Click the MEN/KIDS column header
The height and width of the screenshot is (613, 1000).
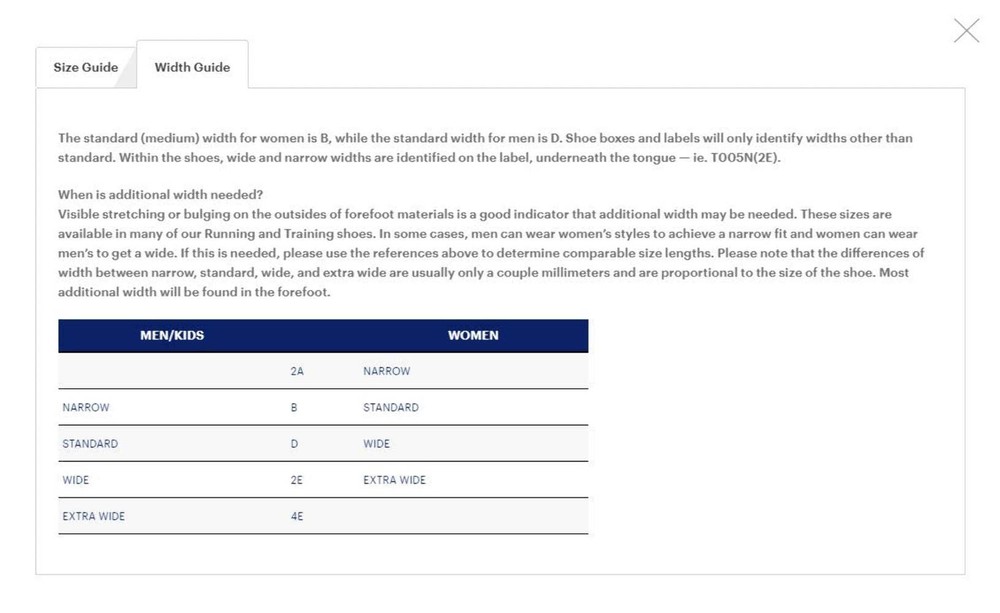172,336
